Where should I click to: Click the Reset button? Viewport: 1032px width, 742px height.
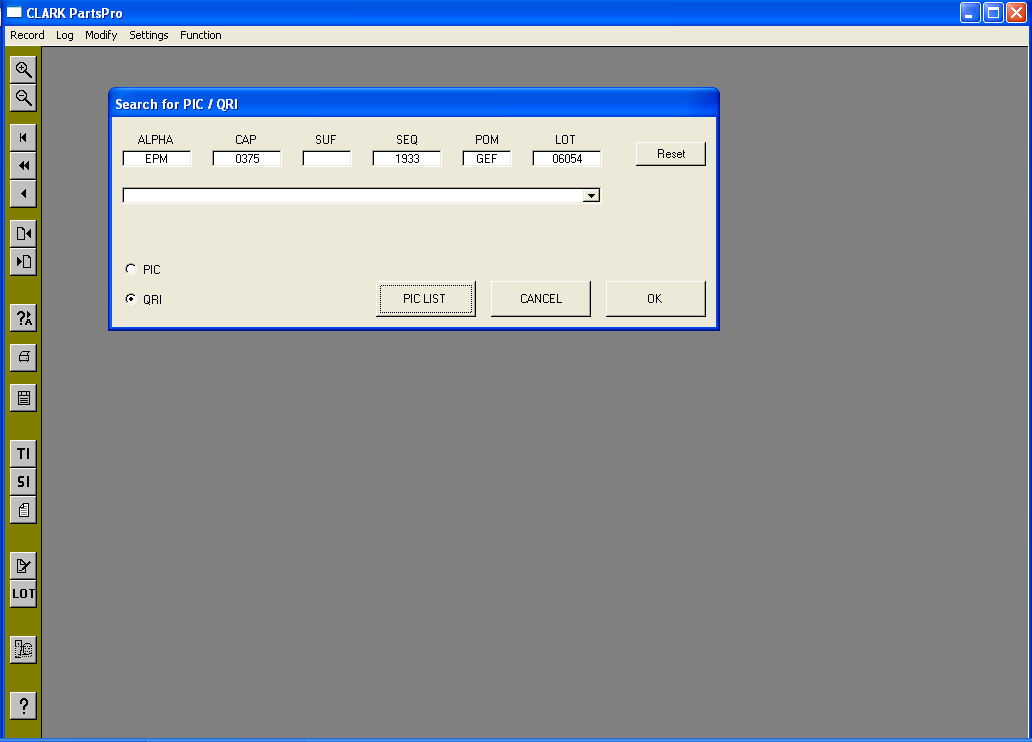(x=671, y=154)
